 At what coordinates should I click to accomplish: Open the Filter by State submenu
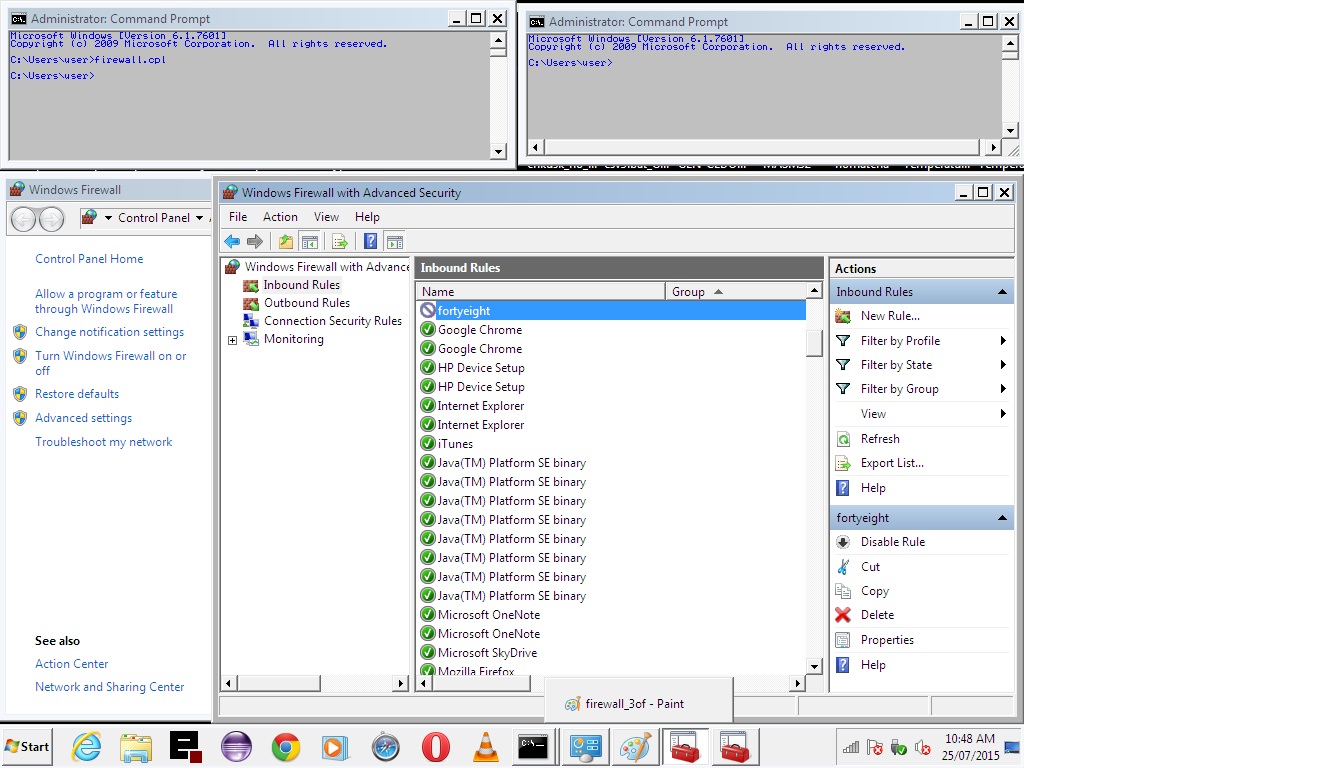click(921, 365)
